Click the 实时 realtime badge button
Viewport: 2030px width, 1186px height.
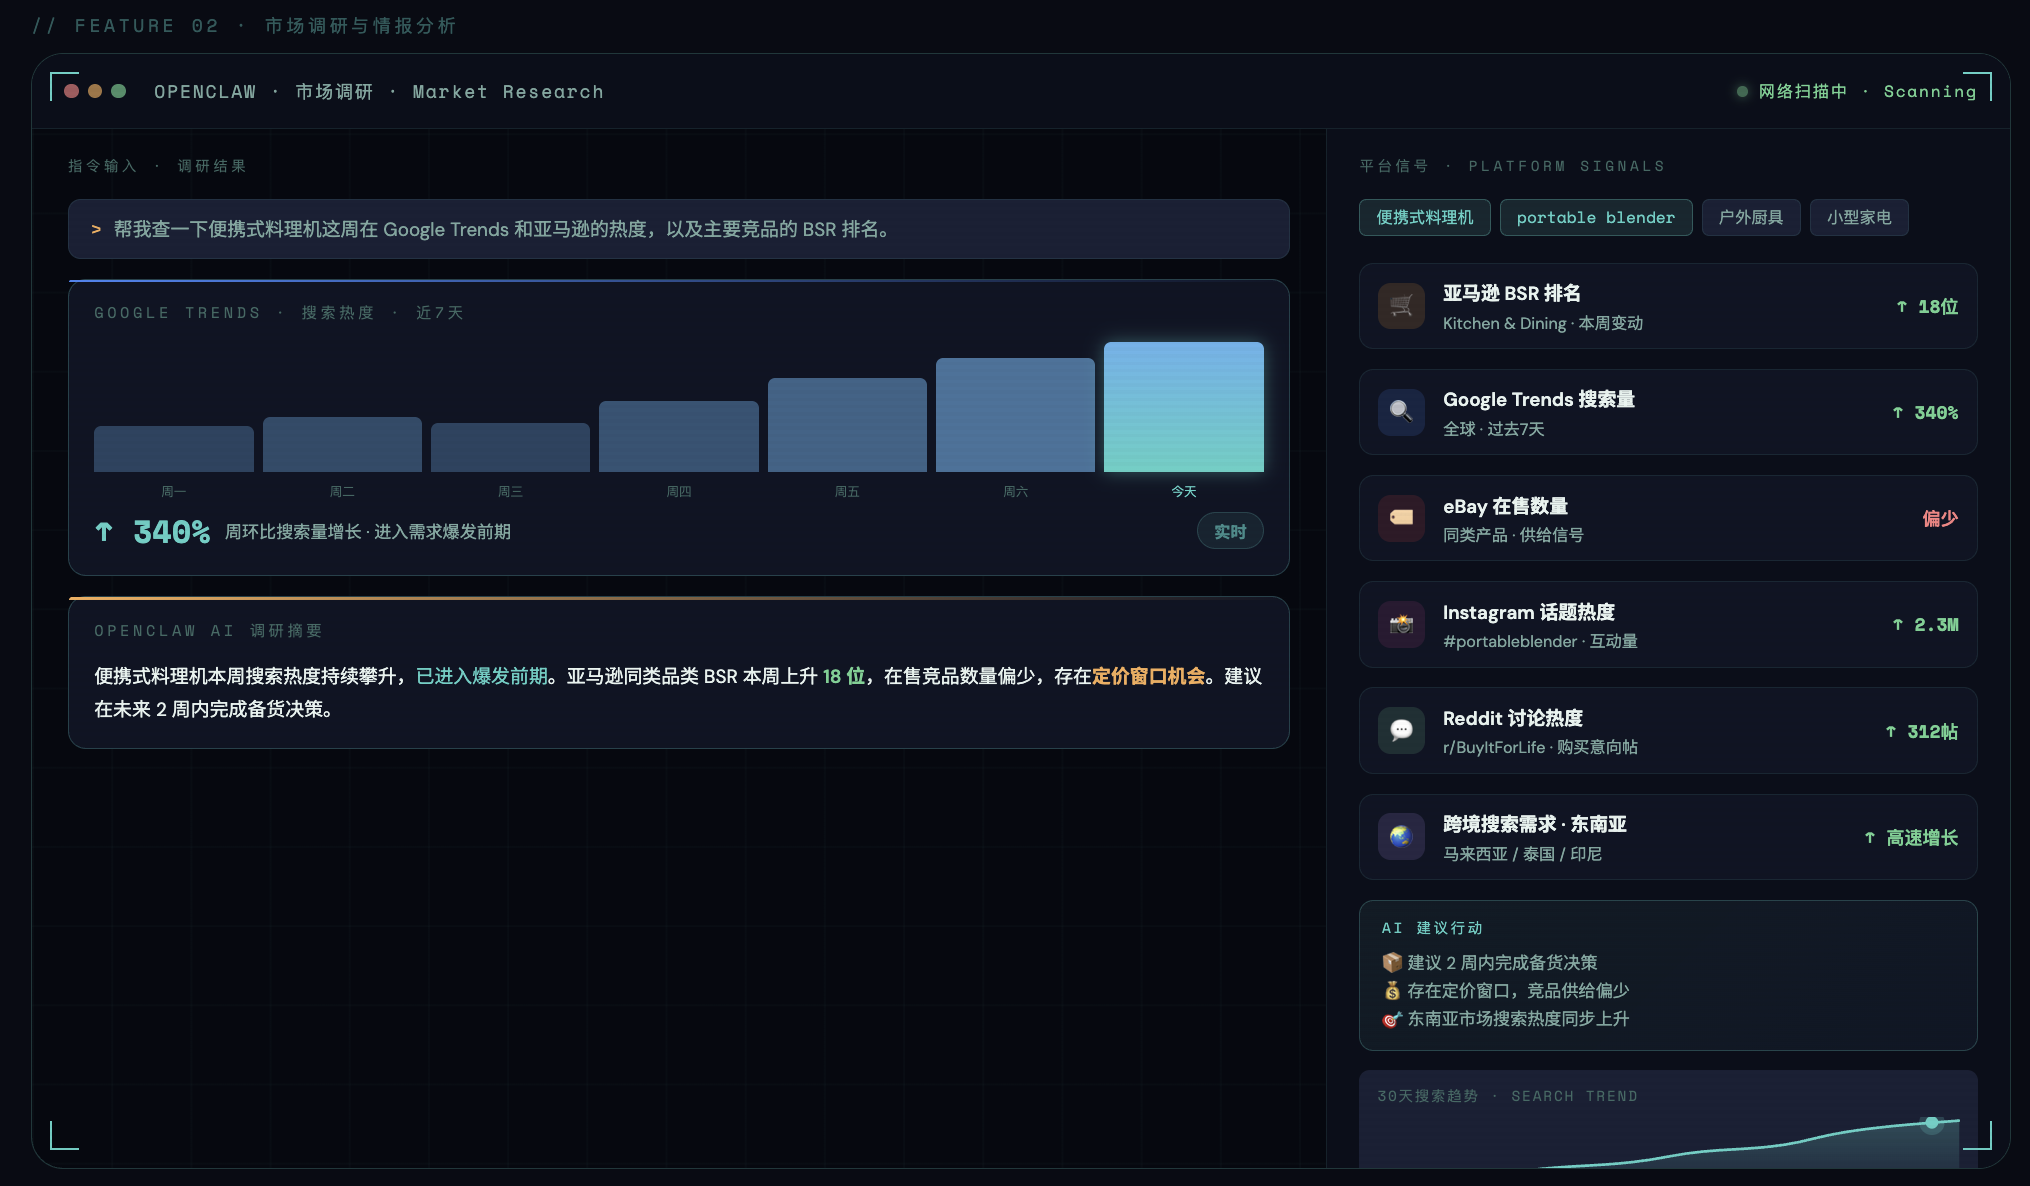tap(1229, 532)
